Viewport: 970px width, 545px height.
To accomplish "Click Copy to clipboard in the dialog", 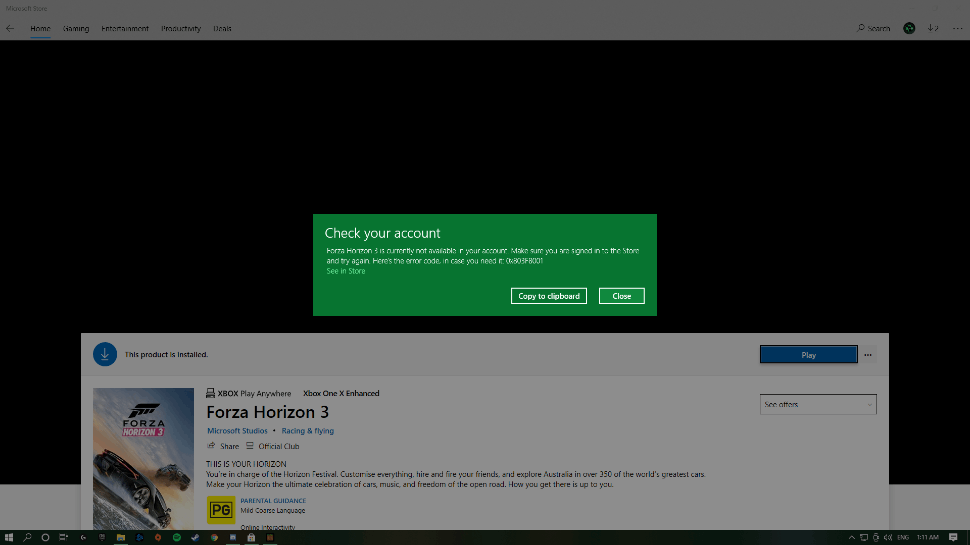I will (549, 296).
